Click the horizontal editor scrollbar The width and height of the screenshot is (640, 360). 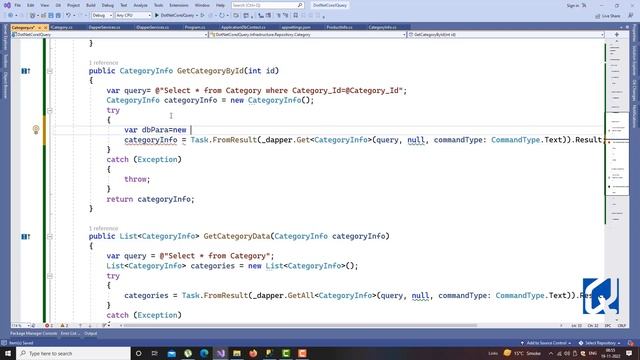click(x=300, y=326)
